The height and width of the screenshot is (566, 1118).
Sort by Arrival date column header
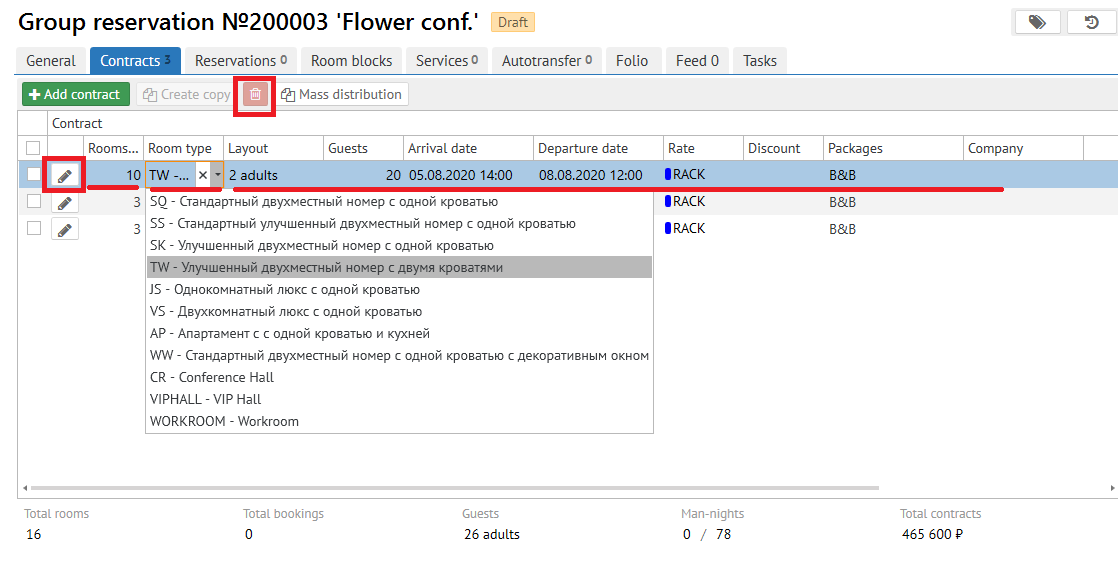[442, 148]
